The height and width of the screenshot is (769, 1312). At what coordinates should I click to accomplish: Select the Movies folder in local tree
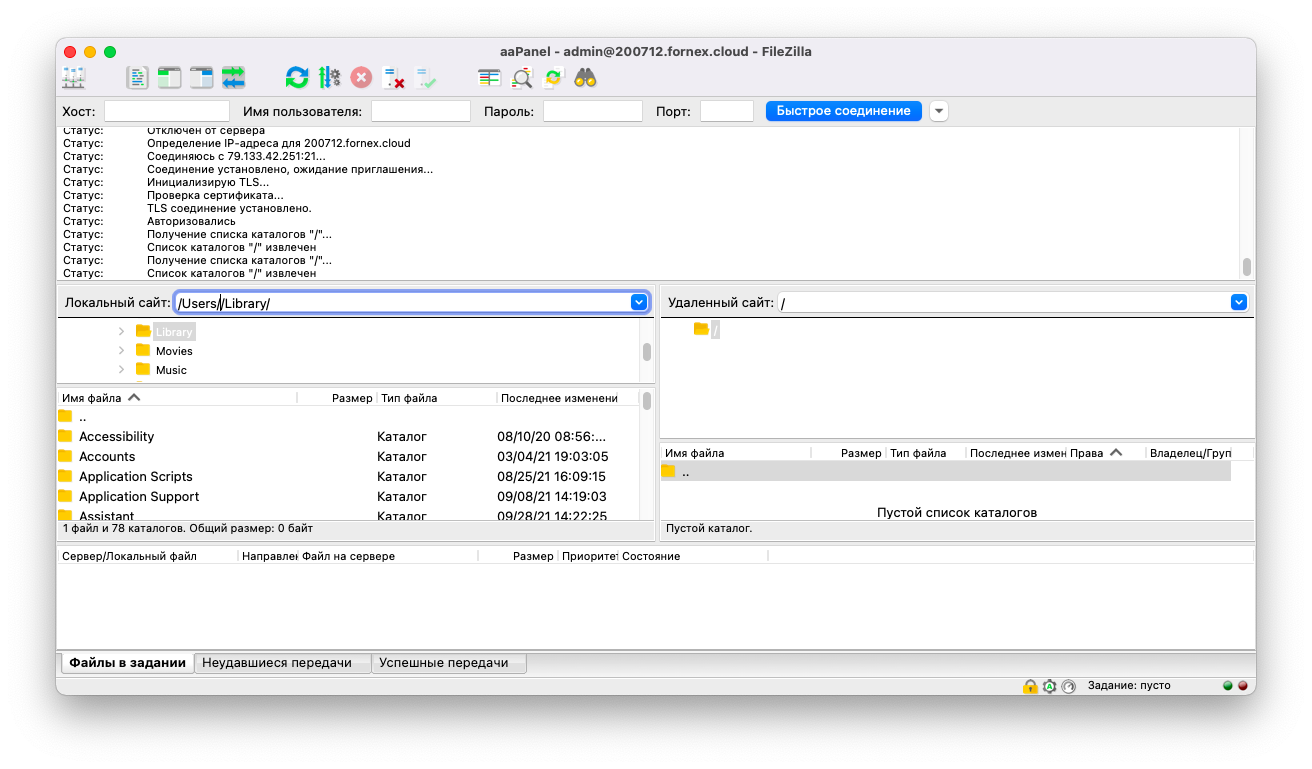(x=174, y=351)
